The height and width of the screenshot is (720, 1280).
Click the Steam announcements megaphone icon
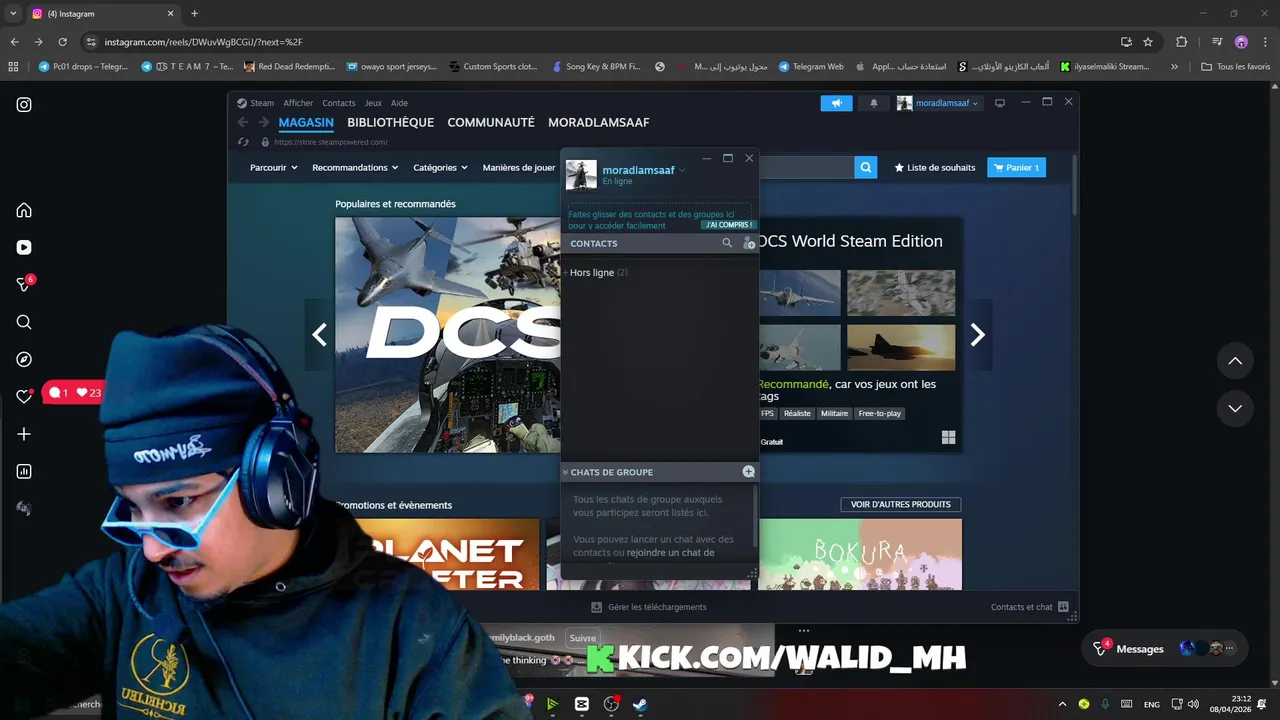(x=837, y=103)
